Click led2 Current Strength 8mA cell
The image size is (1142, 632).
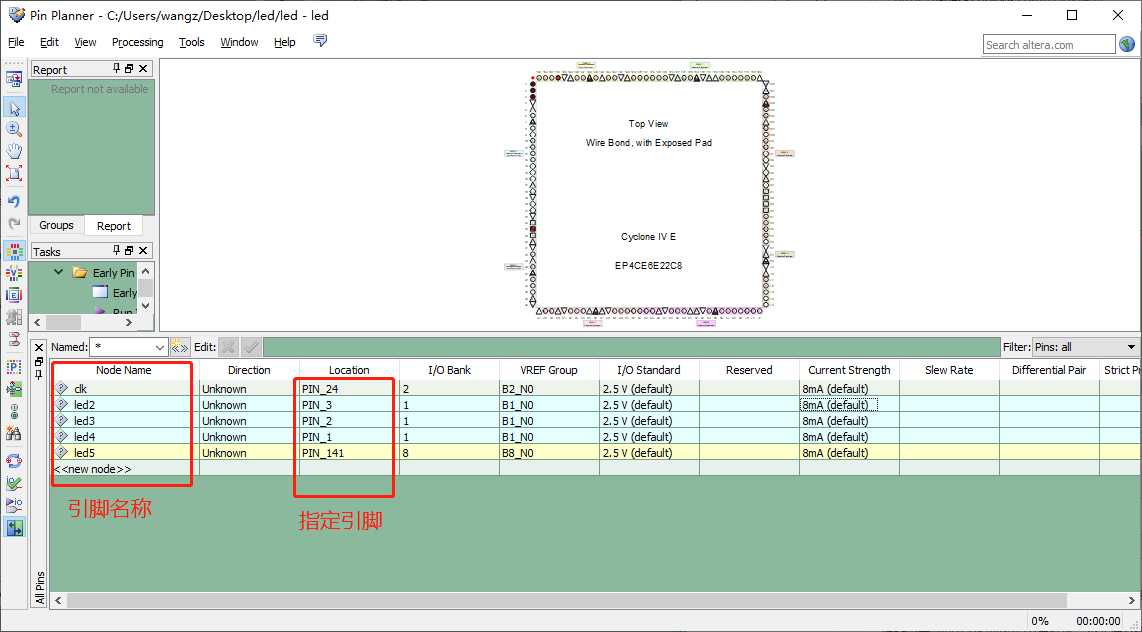click(849, 405)
